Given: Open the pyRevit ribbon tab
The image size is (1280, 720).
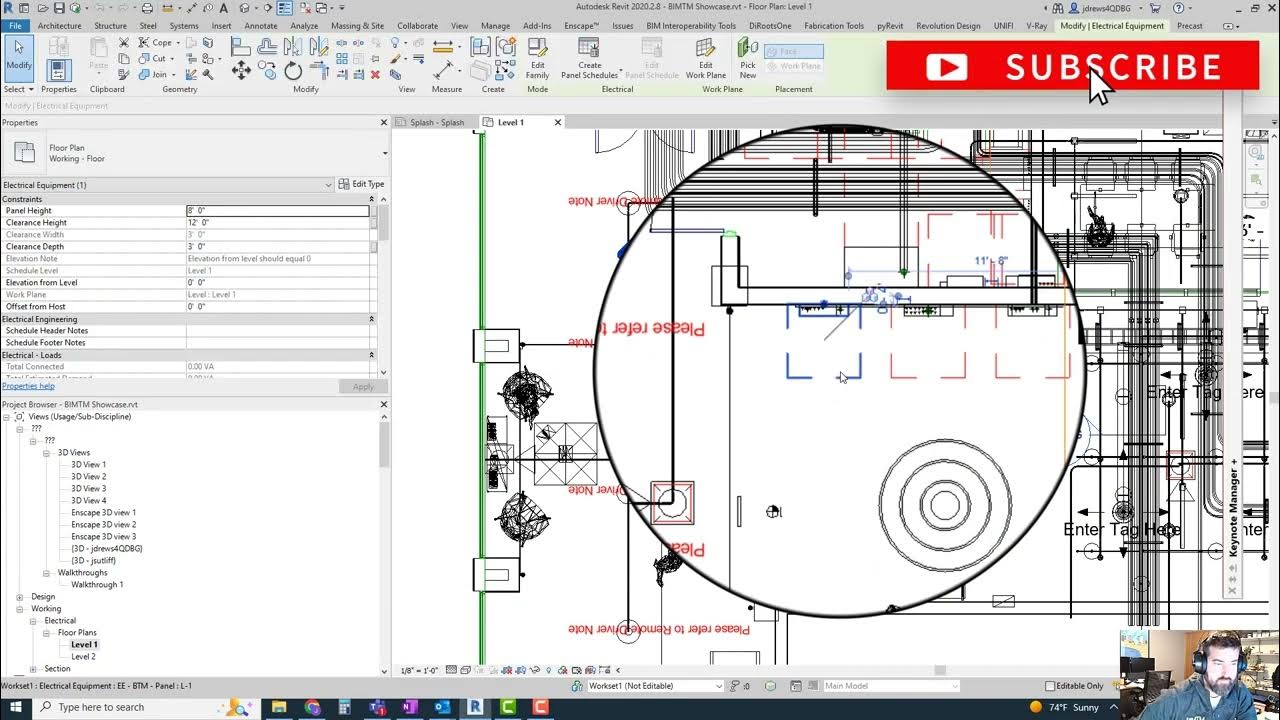Looking at the screenshot, I should (x=890, y=26).
